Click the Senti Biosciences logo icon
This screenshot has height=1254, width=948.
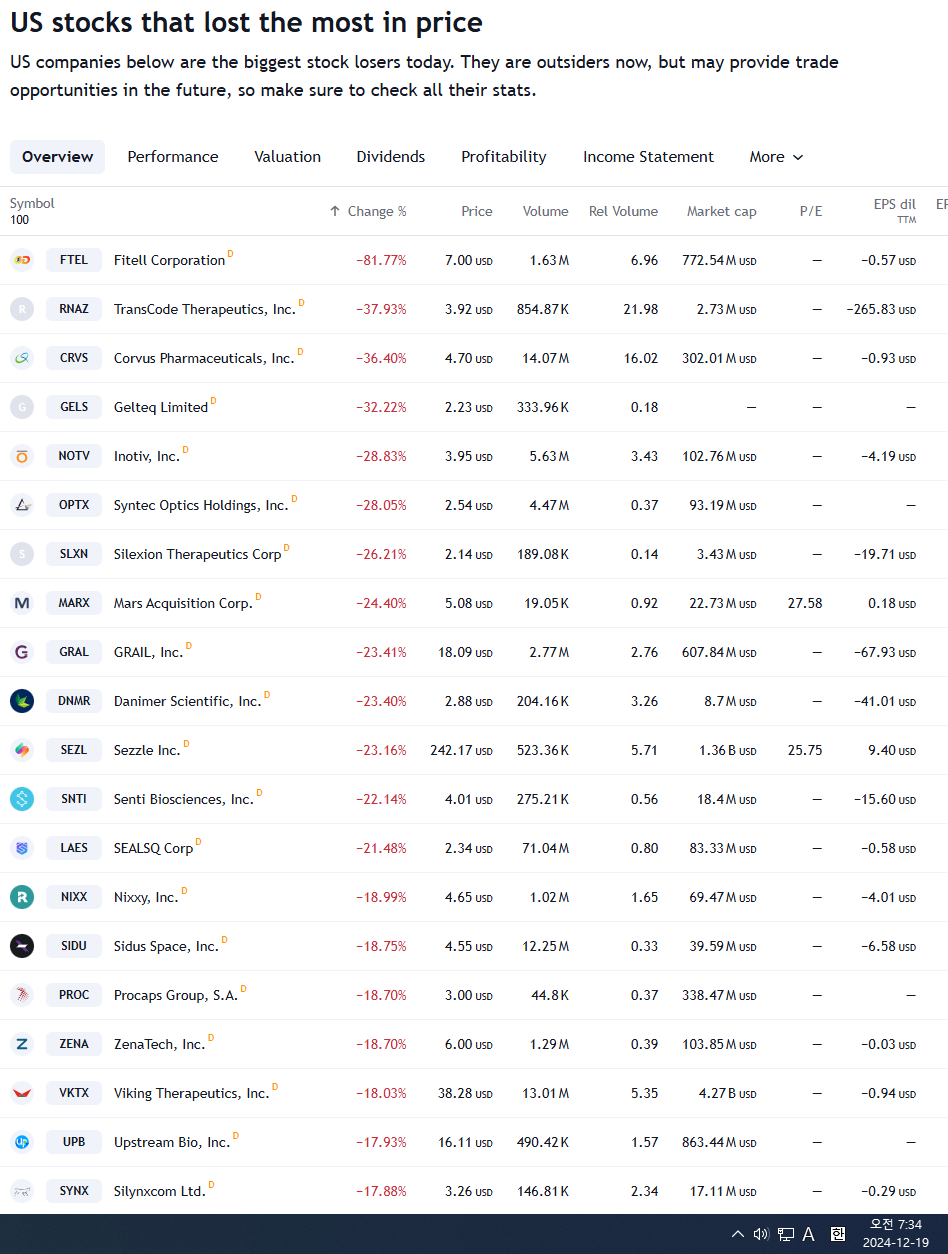22,799
